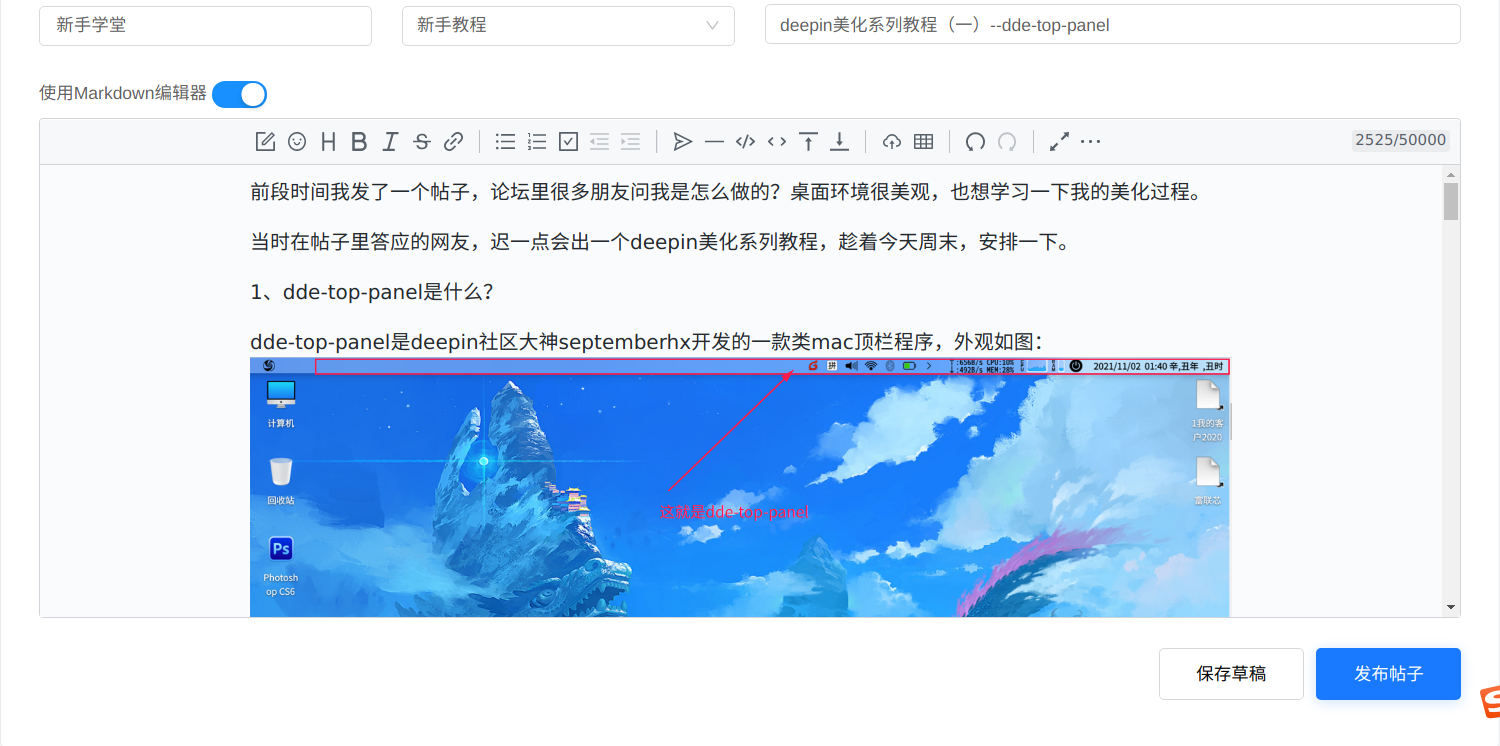
Task: Click the editor scrollbar thumb
Action: (x=1451, y=201)
